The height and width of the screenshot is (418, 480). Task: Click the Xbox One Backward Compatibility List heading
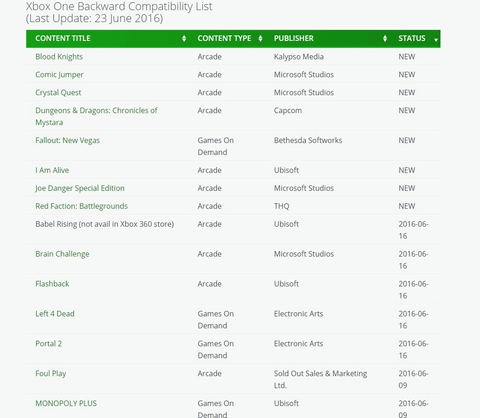click(119, 7)
